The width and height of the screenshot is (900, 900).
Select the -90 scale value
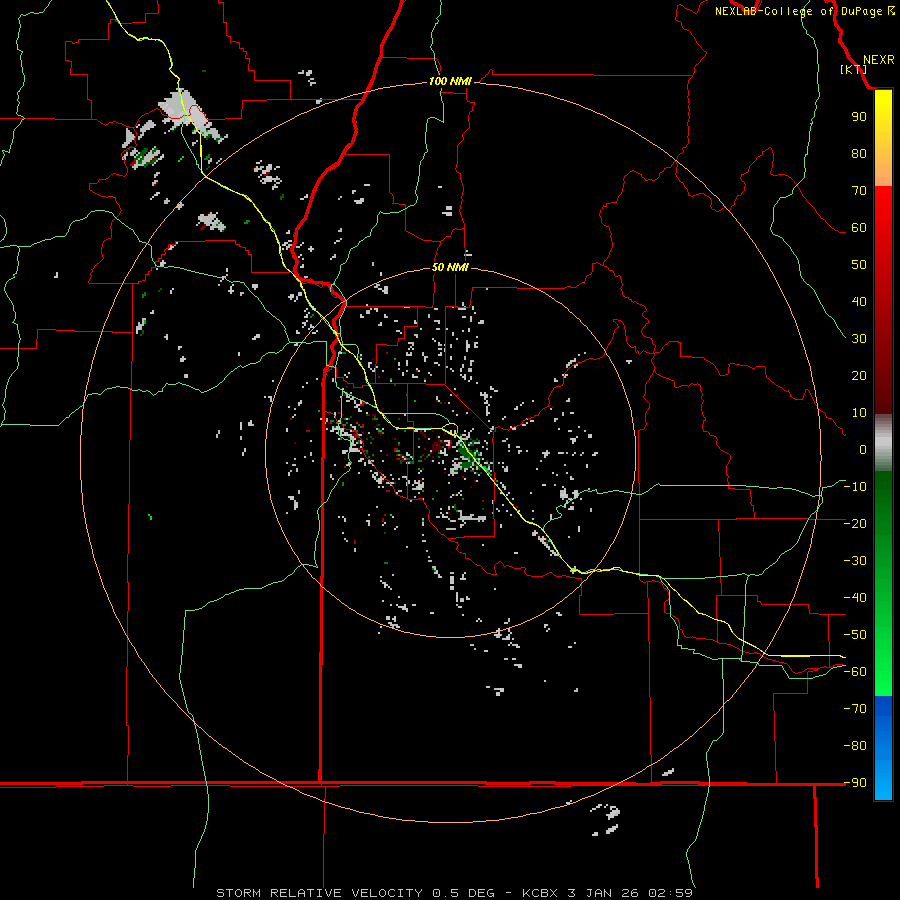[x=855, y=783]
